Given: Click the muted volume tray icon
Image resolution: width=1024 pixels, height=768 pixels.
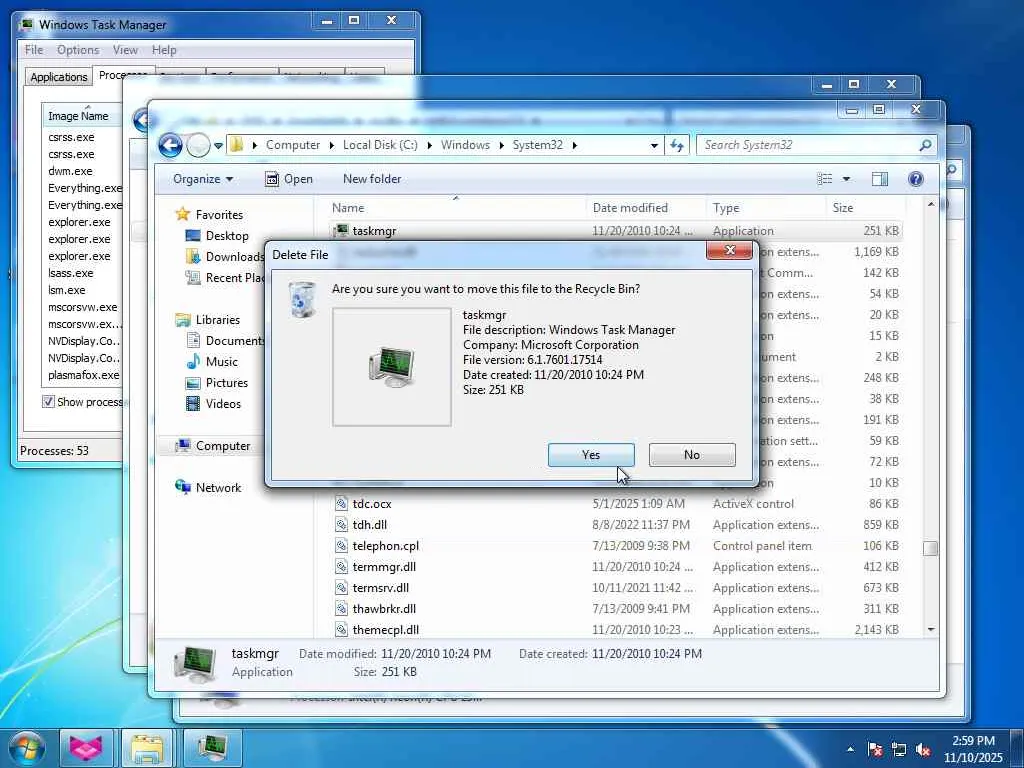Looking at the screenshot, I should coord(923,750).
